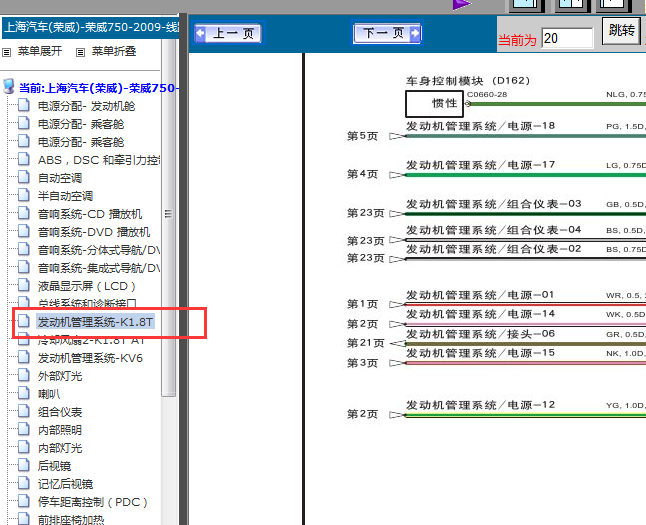Click 第3页 reference for 电源-15
The image size is (646, 525).
[x=362, y=363]
